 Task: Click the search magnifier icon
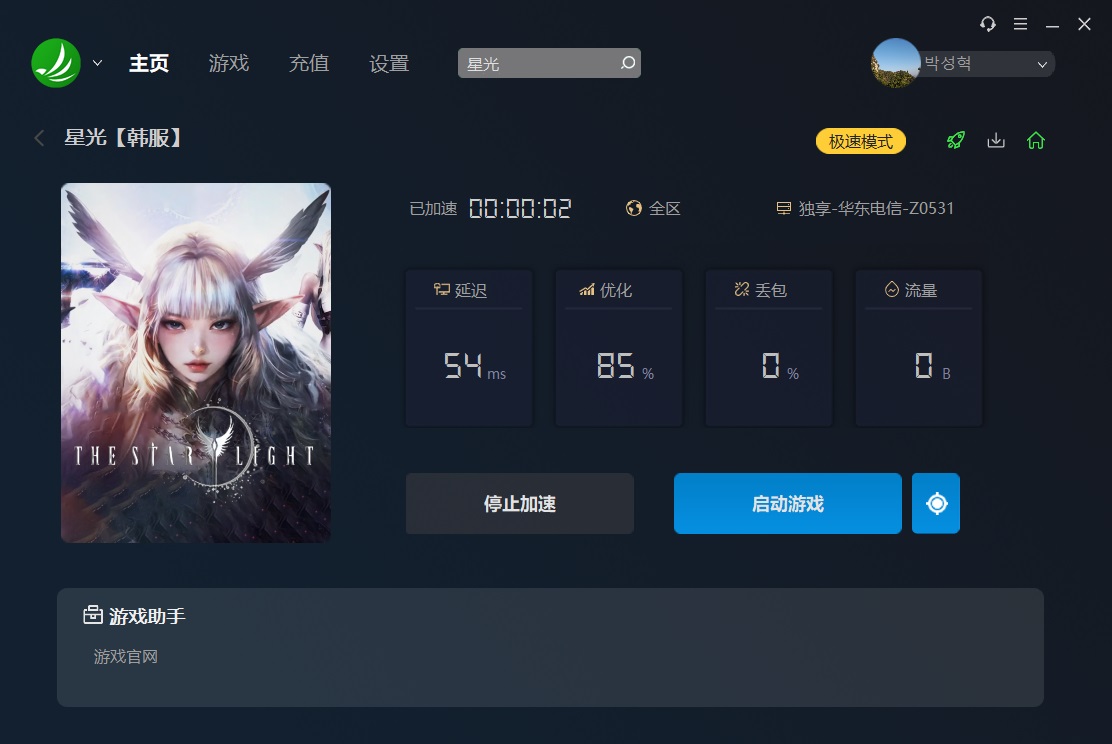click(628, 63)
